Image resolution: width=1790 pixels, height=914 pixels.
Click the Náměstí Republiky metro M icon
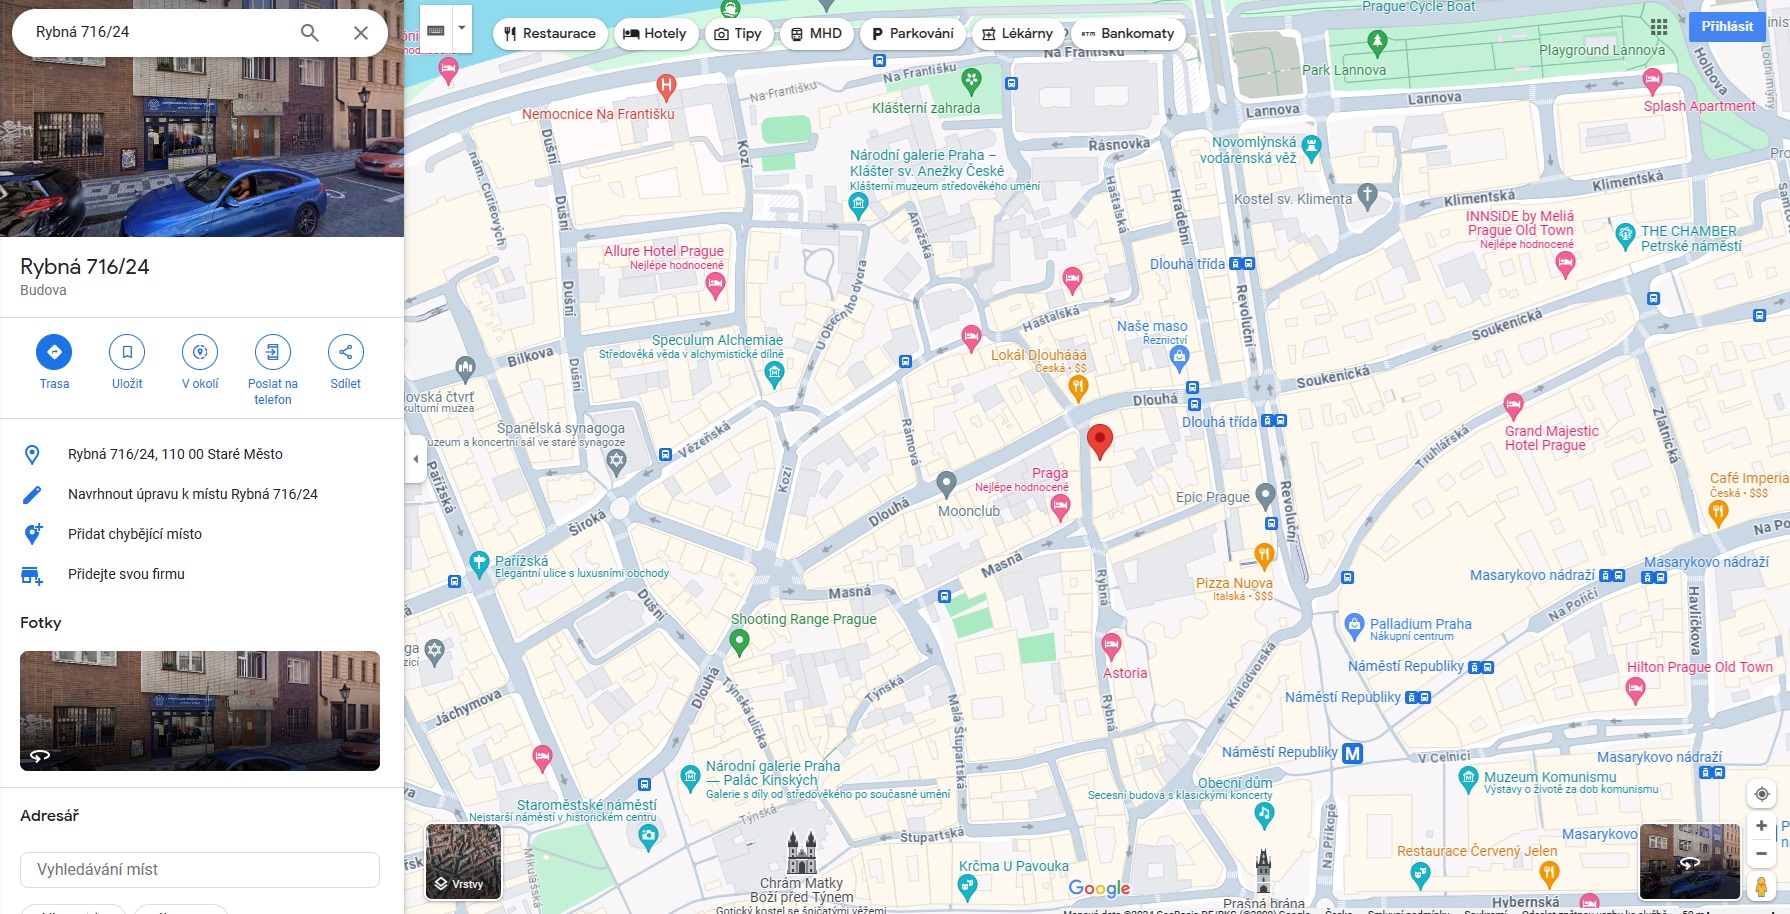(1352, 754)
